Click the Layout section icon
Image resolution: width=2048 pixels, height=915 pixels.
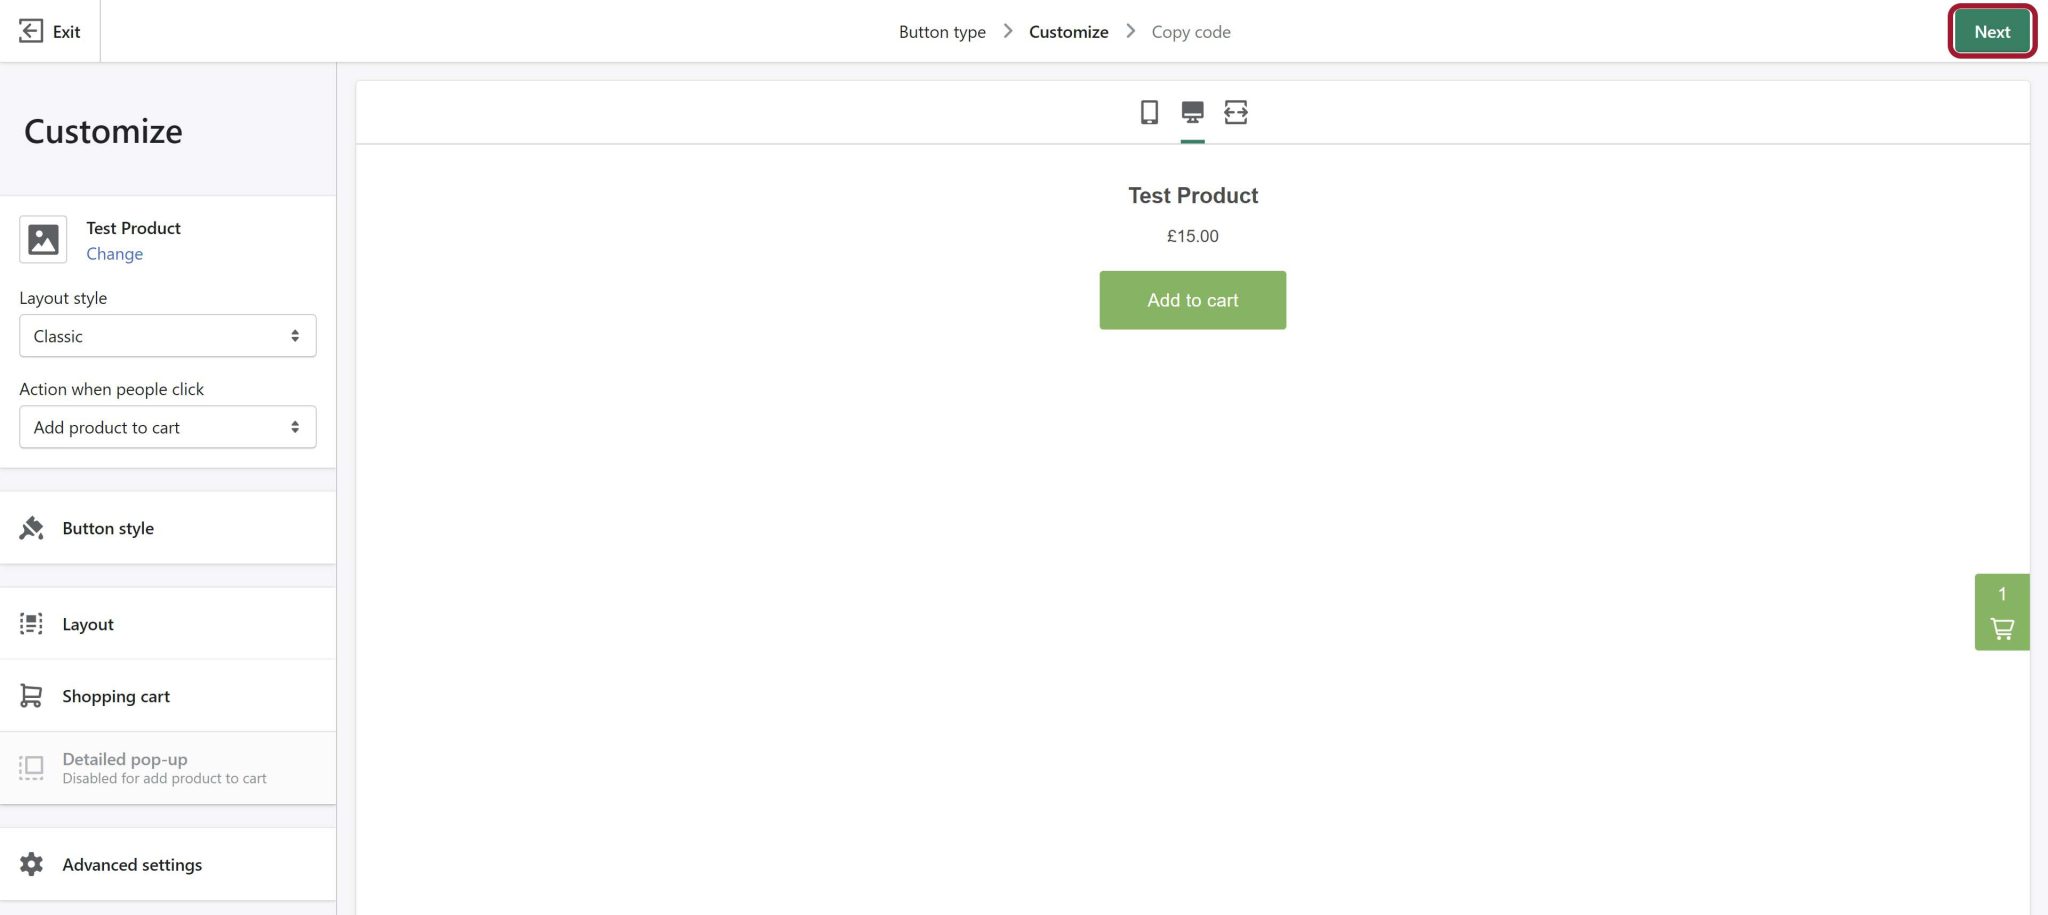[x=31, y=624]
